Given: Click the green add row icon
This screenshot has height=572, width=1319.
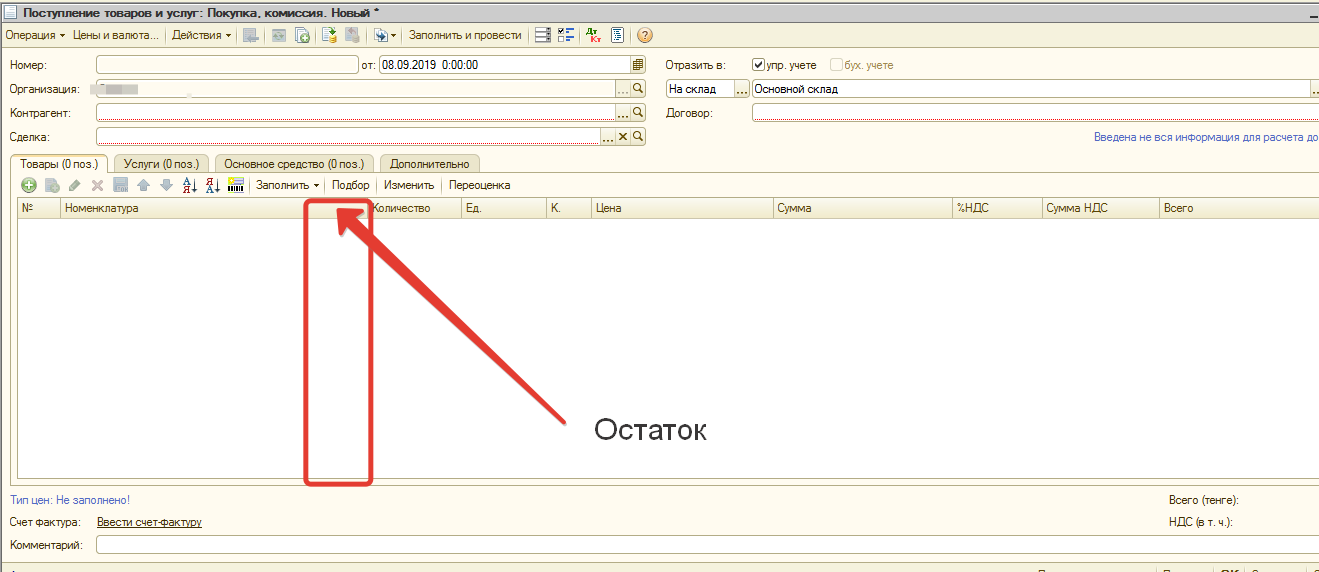Looking at the screenshot, I should point(28,185).
